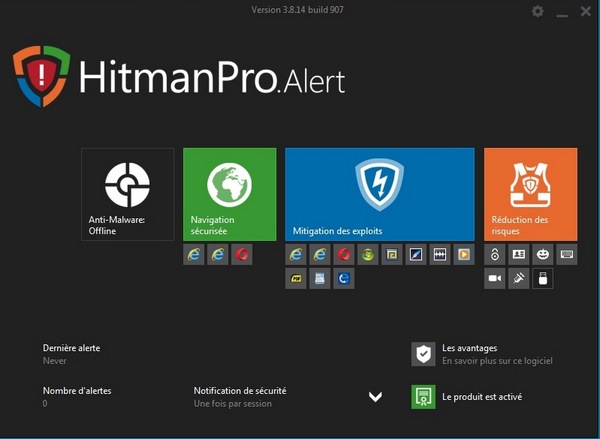Expand the Notification de sécurité chevron
This screenshot has height=439, width=600.
pyautogui.click(x=375, y=397)
